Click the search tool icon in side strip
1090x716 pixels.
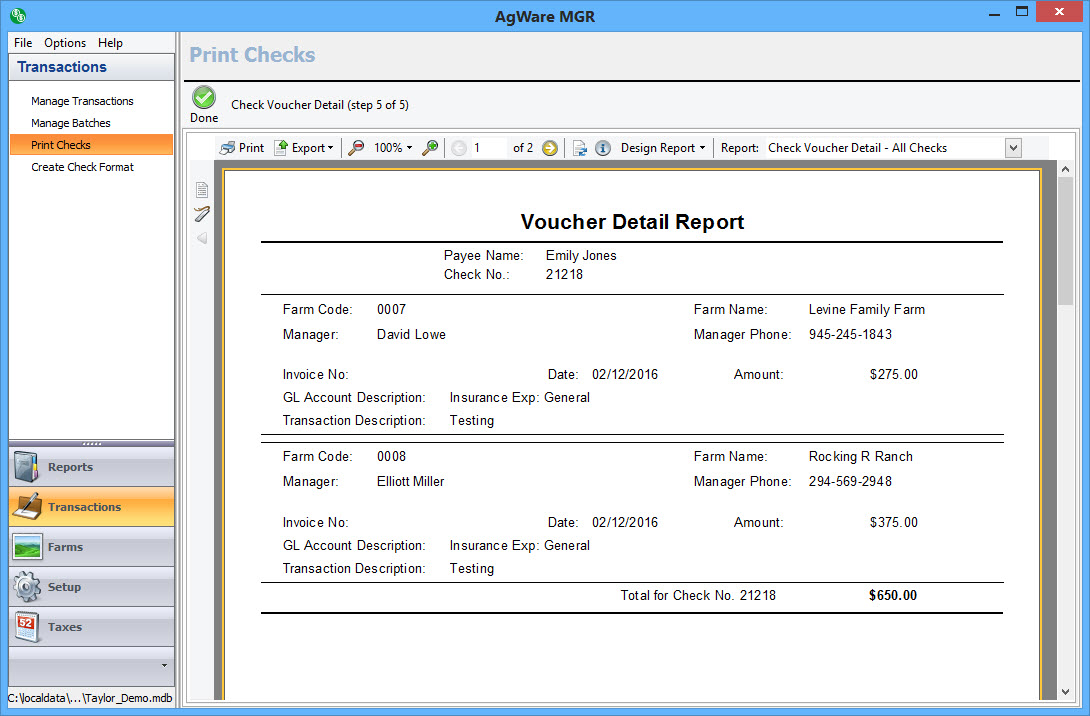(x=202, y=213)
